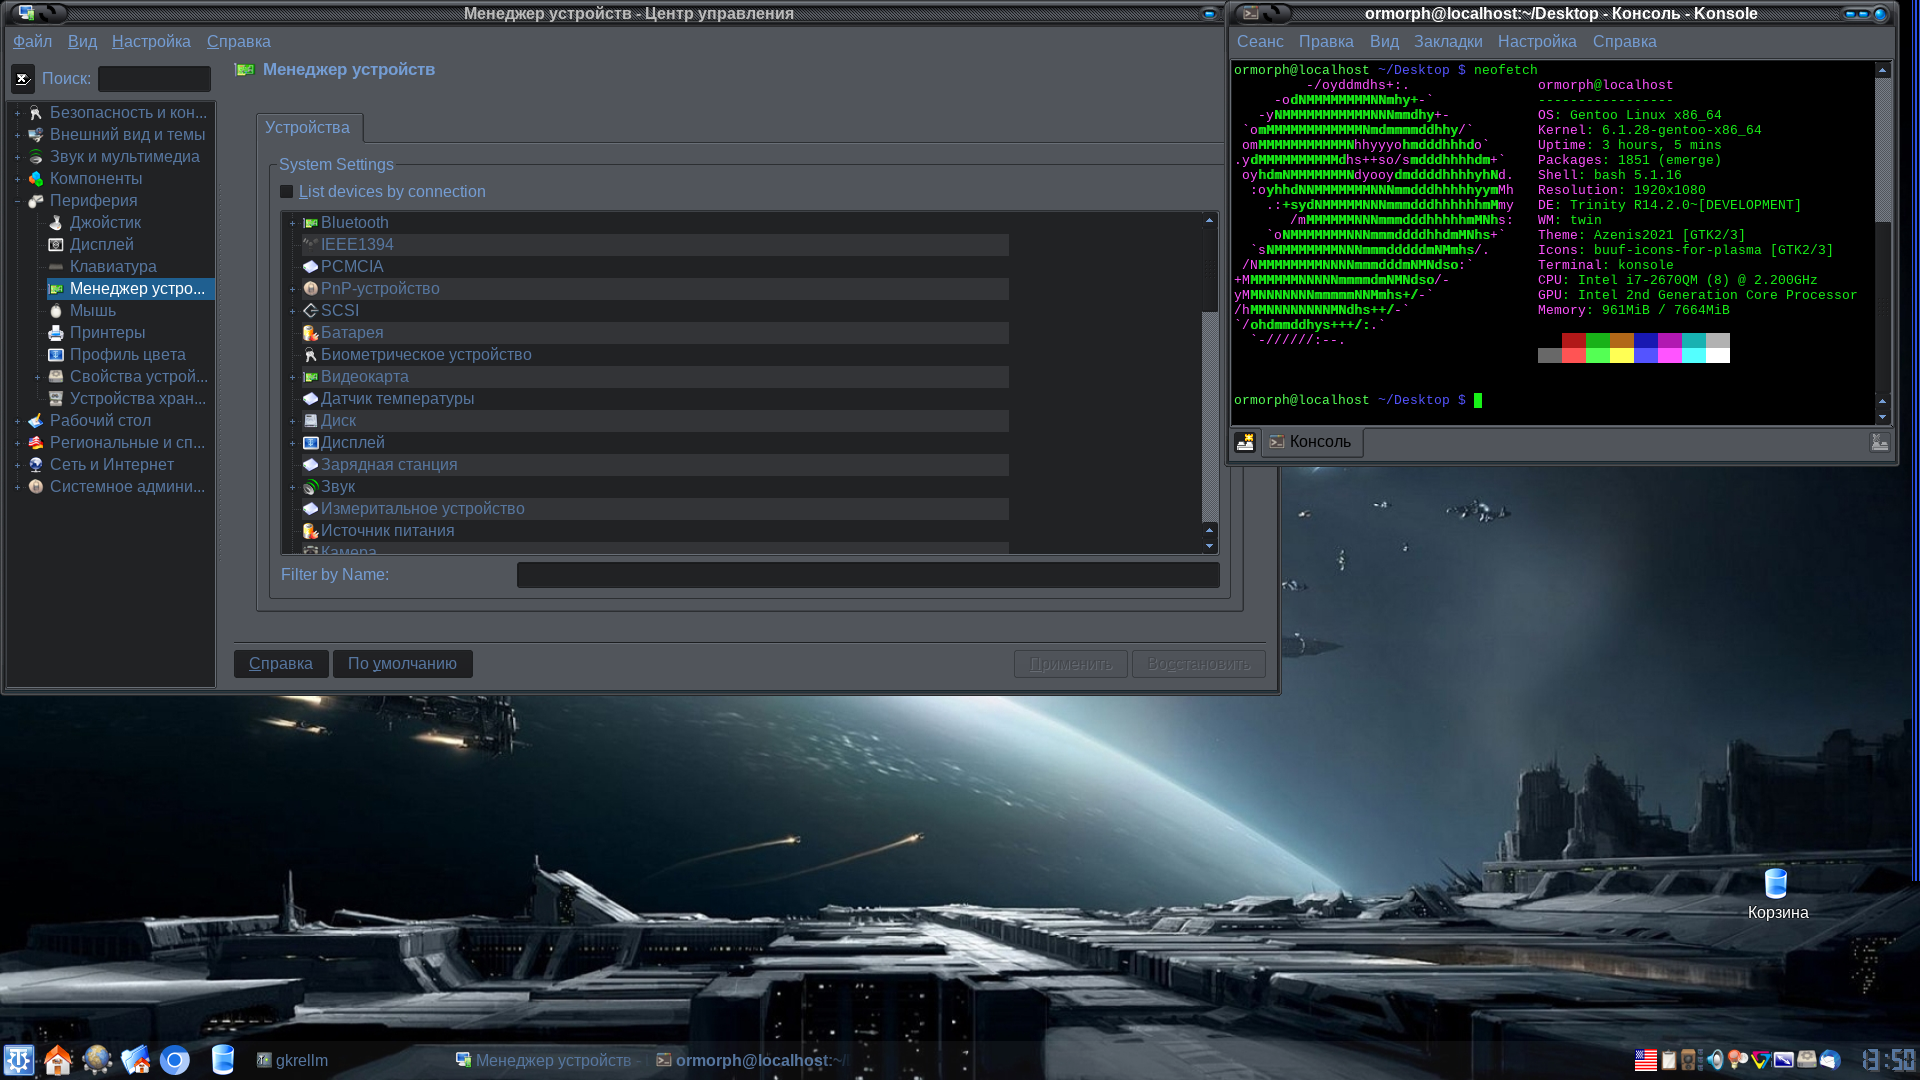Viewport: 1920px width, 1080px height.
Task: Open the Файл menu in Control Center
Action: click(32, 41)
